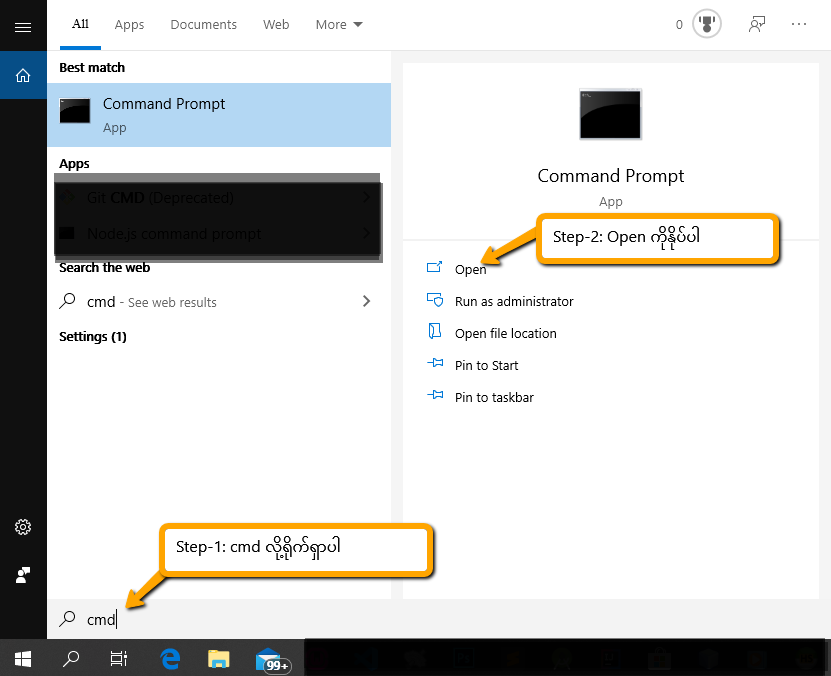Select the Command Prompt best match title

(x=164, y=104)
